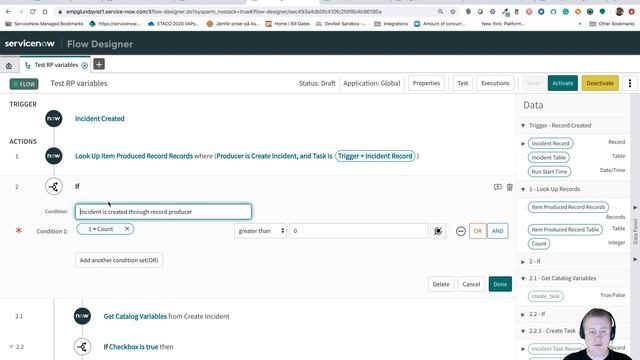640x360 pixels.
Task: Open the operator dropdown set to greater than
Action: tap(261, 231)
